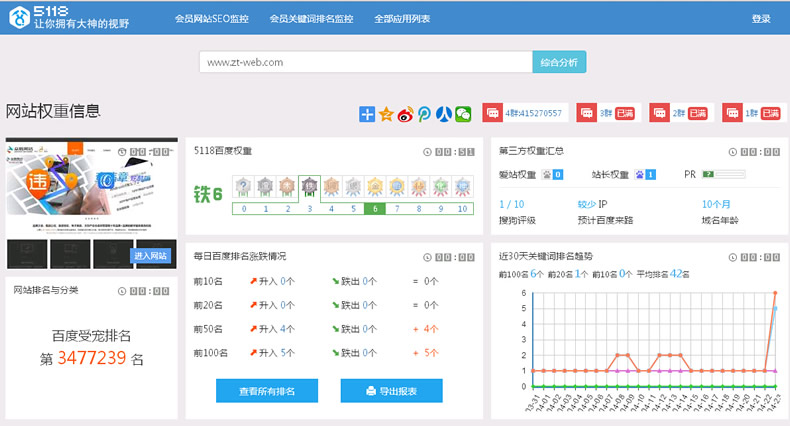This screenshot has width=790, height=426.
Task: Share via the Tencent Weibo icon
Action: [424, 114]
